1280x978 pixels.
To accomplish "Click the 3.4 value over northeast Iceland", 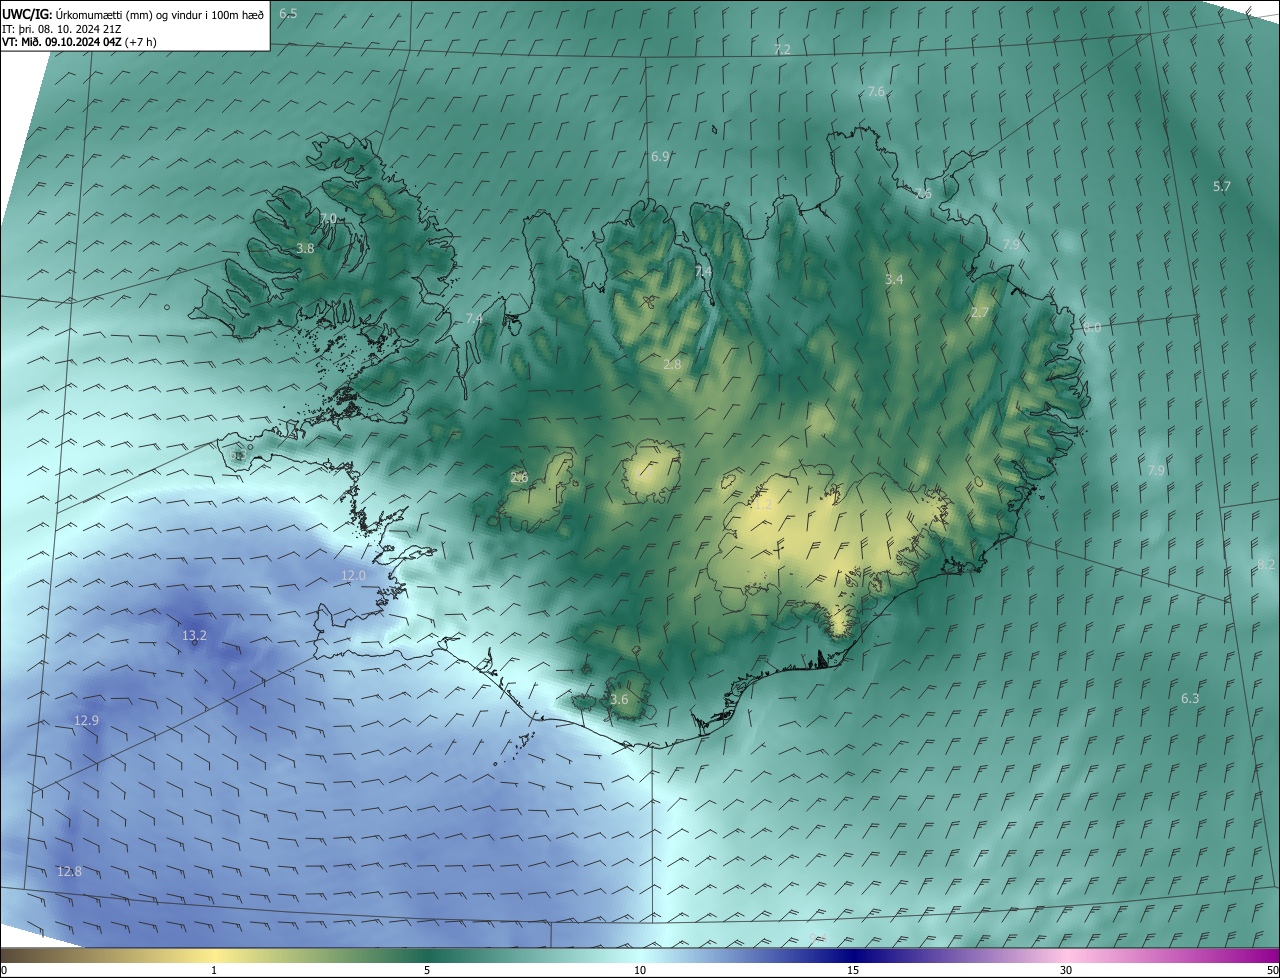I will (894, 279).
